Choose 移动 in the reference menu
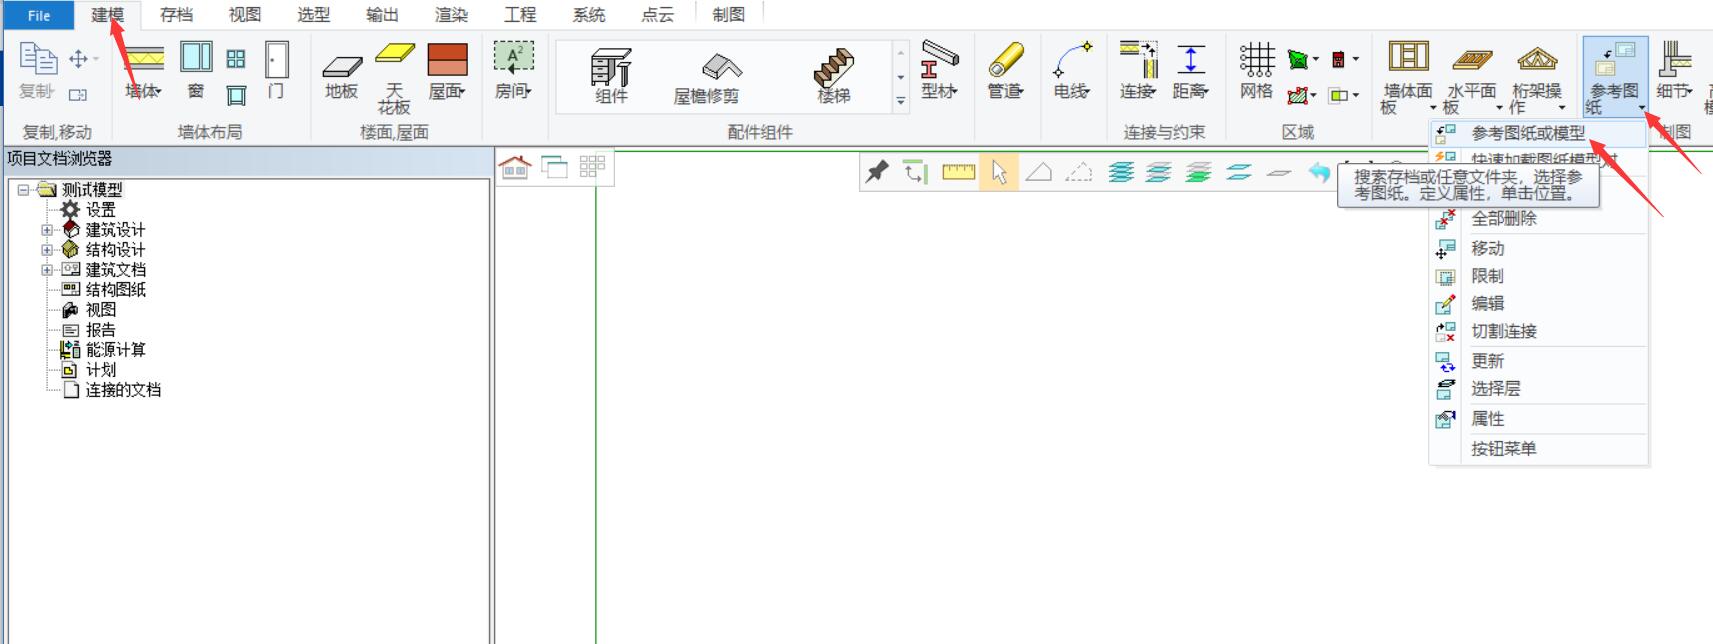Image resolution: width=1713 pixels, height=644 pixels. 1538,248
